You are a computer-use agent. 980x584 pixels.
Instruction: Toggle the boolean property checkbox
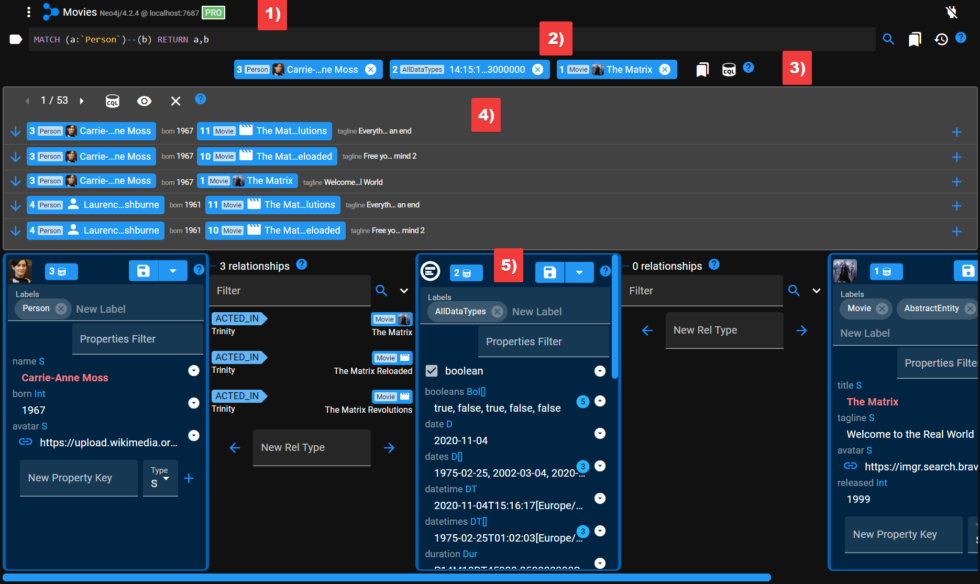pos(431,371)
